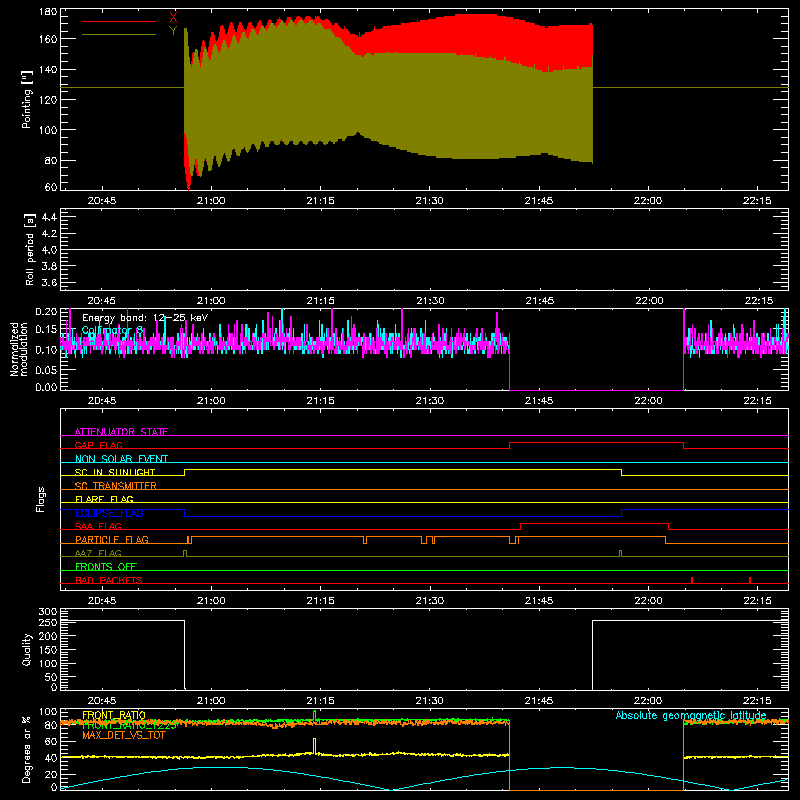Select the FLARE_FLAG label
Screen dimensions: 800x800
pyautogui.click(x=104, y=499)
